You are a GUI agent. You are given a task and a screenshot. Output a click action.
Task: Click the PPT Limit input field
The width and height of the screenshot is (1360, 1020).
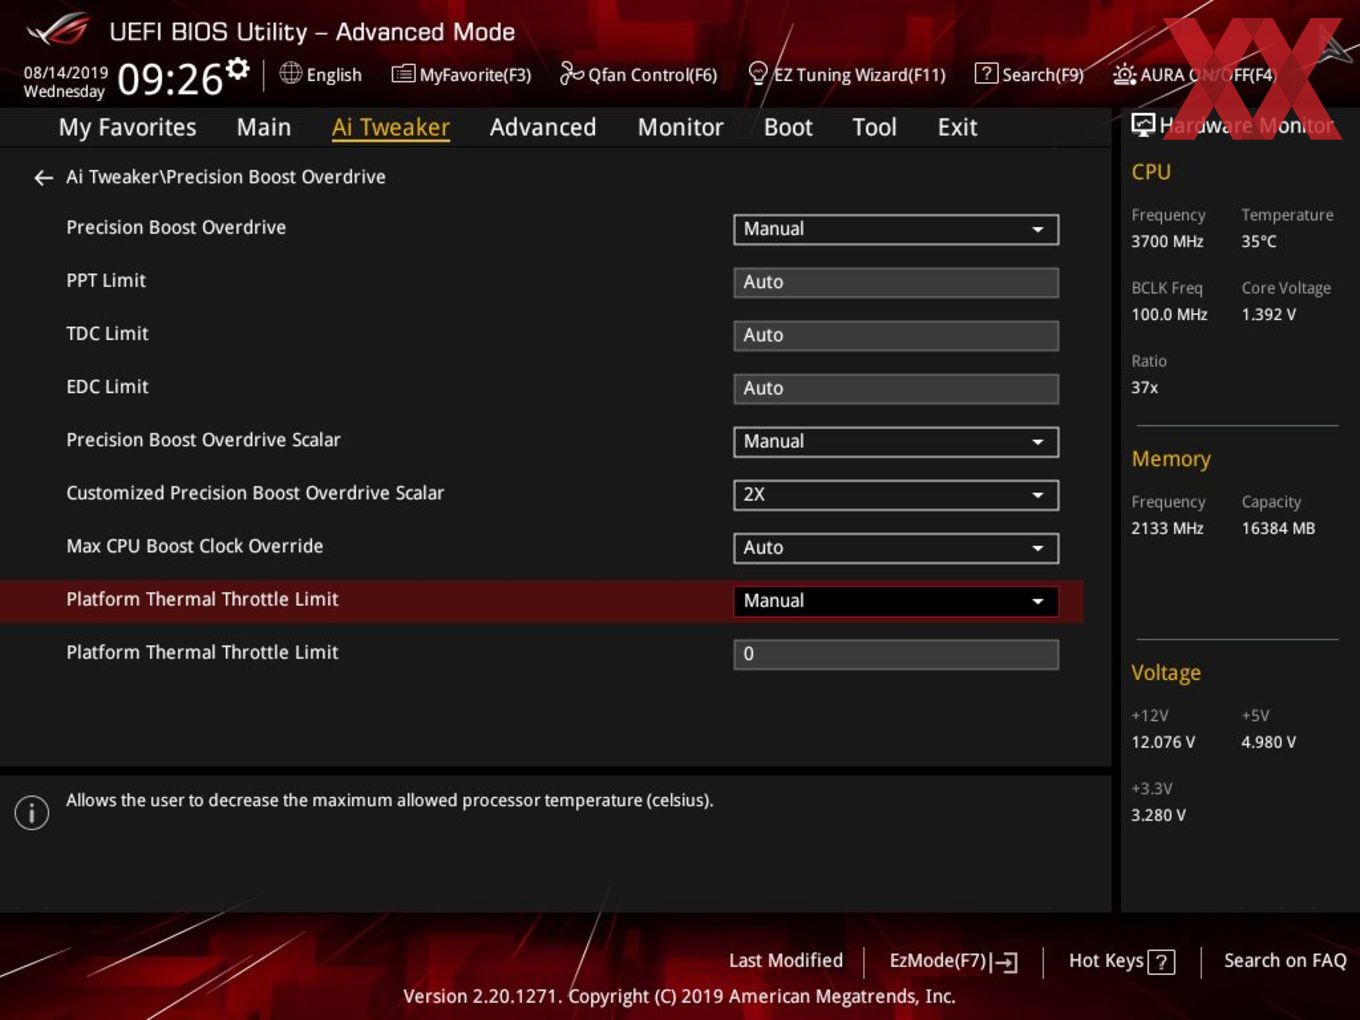click(x=896, y=282)
